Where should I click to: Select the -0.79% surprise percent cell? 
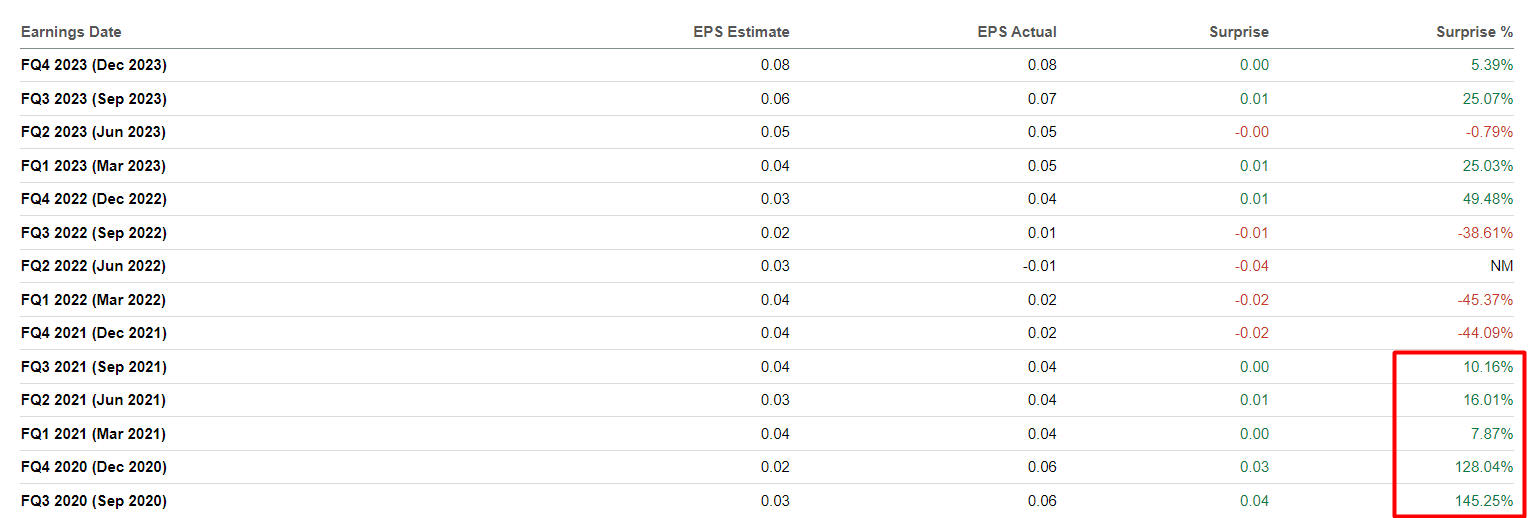pyautogui.click(x=1488, y=132)
